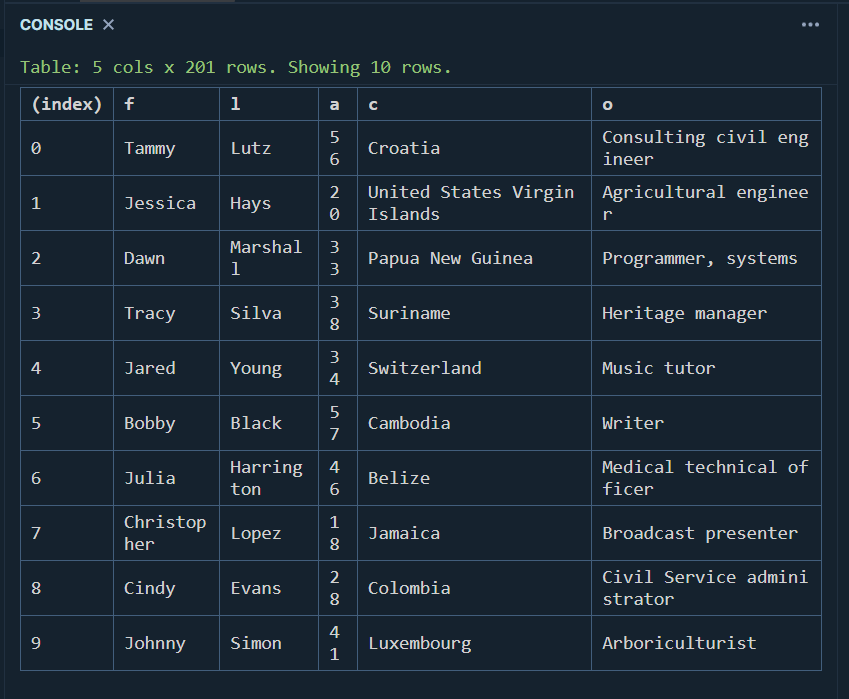The width and height of the screenshot is (849, 699).
Task: Select Harrington in Julia's row
Action: pyautogui.click(x=266, y=477)
